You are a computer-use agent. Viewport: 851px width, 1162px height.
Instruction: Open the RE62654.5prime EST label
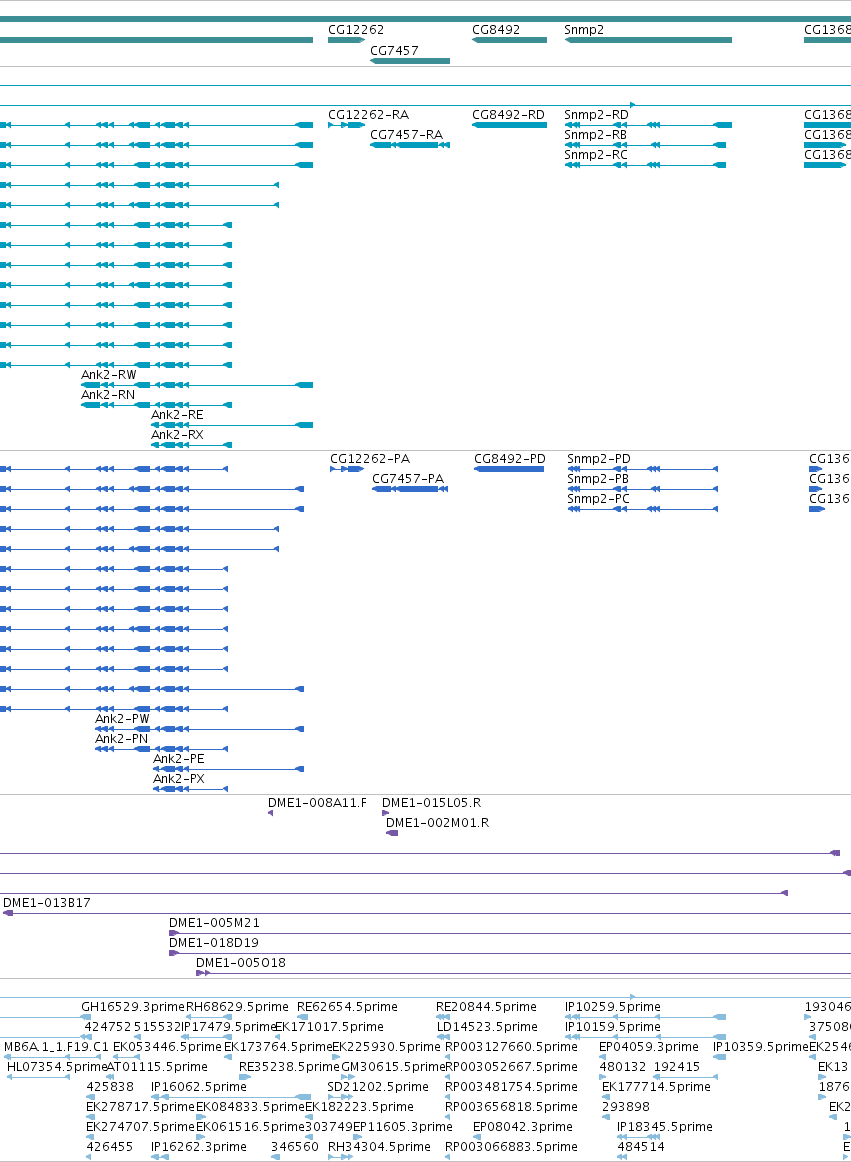[x=348, y=1007]
